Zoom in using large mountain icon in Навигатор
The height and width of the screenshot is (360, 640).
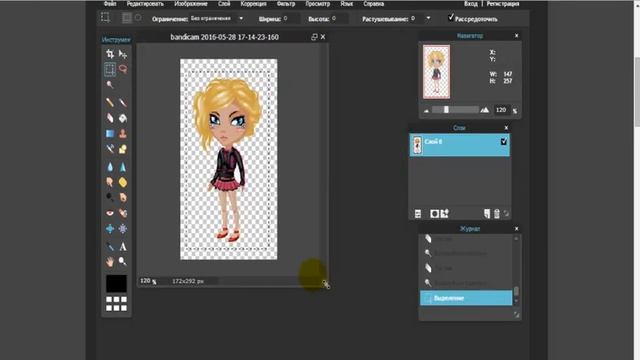485,110
